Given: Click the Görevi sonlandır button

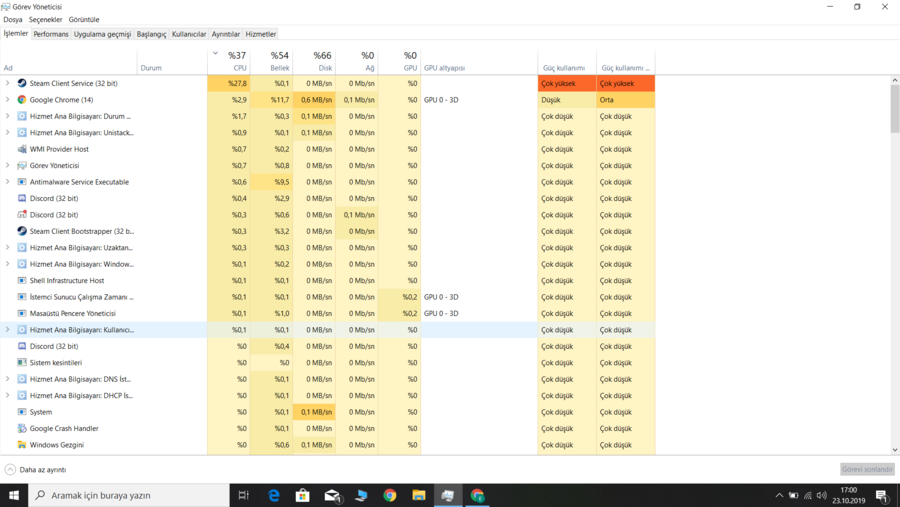Looking at the screenshot, I should [867, 470].
